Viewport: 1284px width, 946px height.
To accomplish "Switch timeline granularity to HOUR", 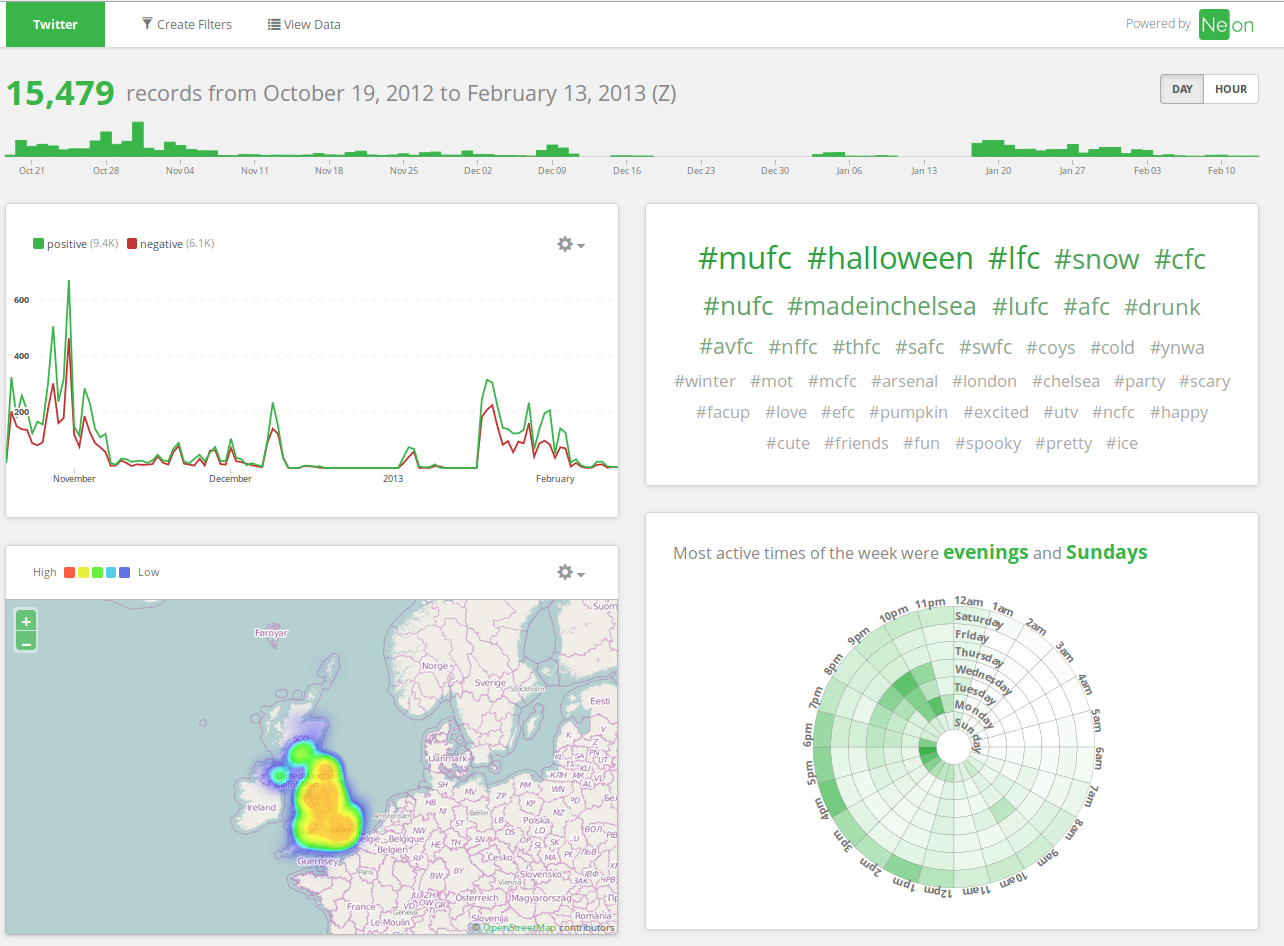I will coord(1231,89).
